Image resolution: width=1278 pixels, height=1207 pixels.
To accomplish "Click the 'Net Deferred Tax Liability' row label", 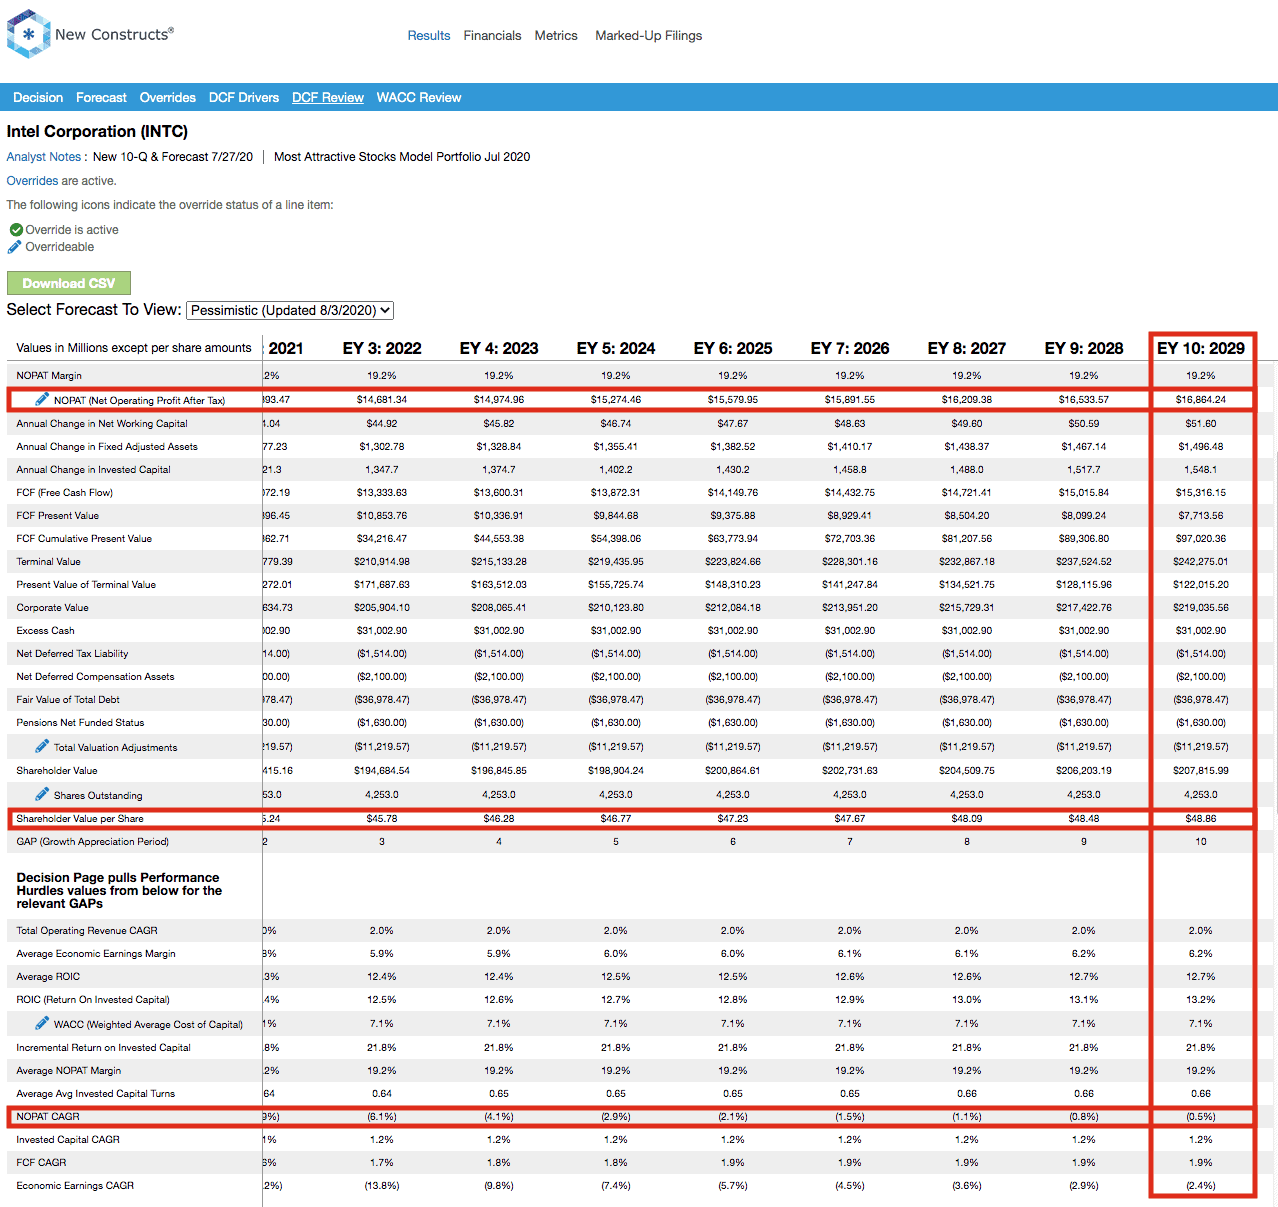I will tap(72, 654).
